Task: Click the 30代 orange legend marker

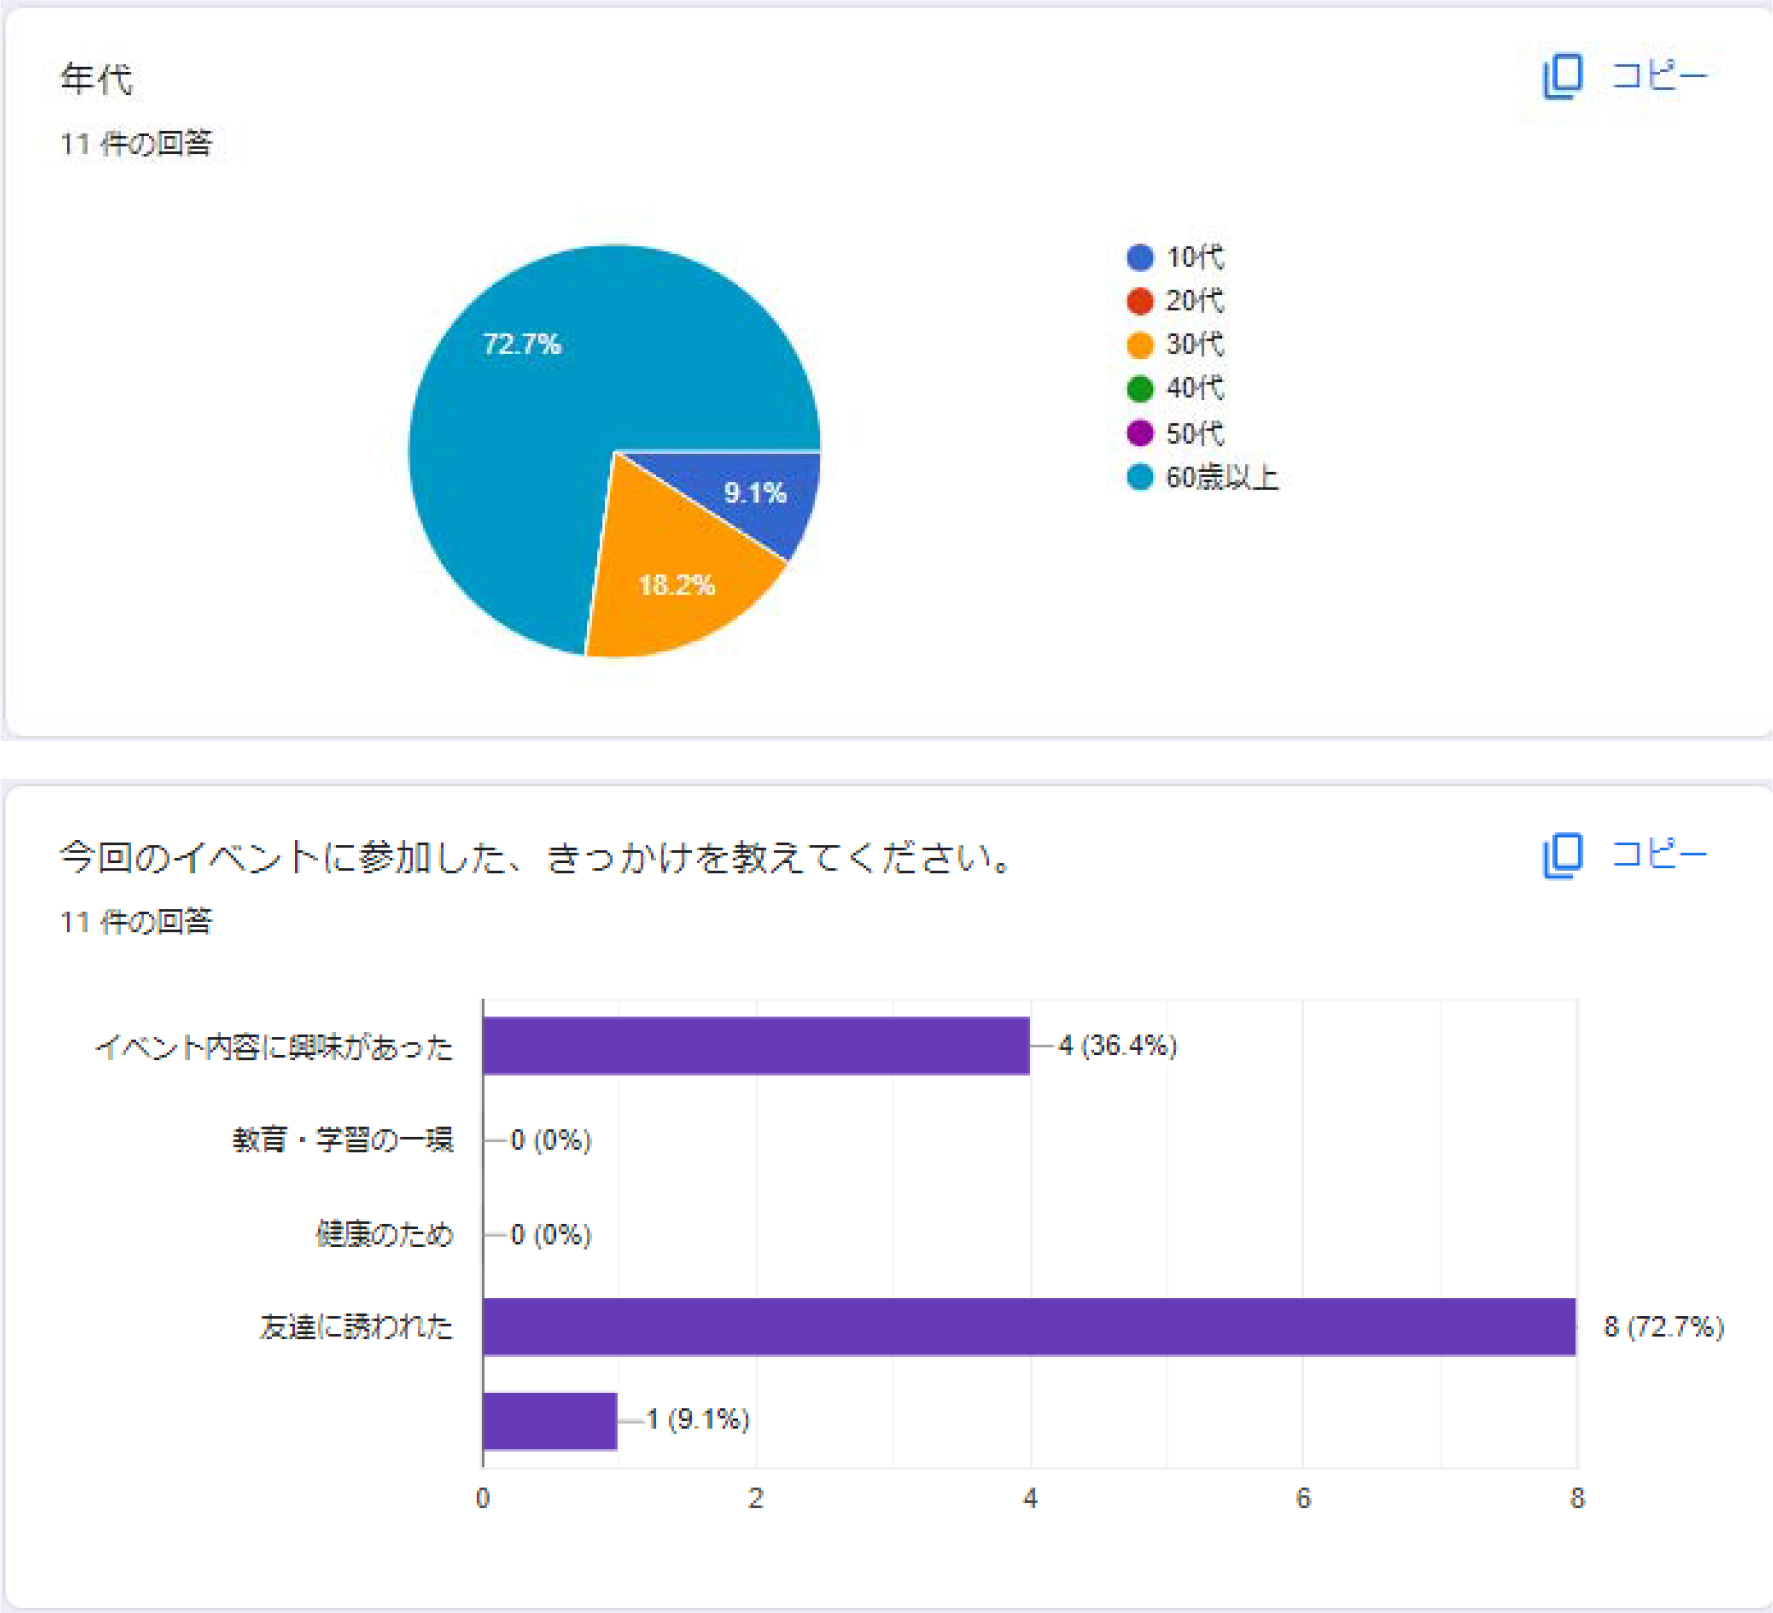Action: (1140, 345)
